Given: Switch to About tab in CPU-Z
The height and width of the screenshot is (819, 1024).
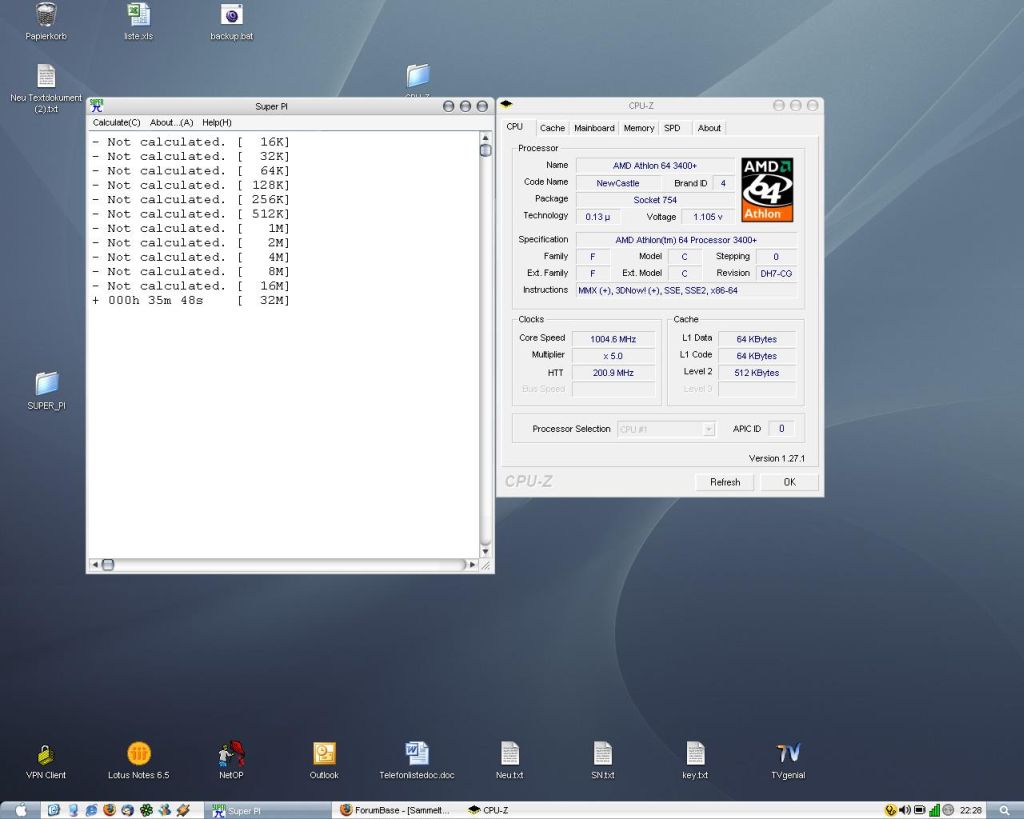Looking at the screenshot, I should point(709,128).
